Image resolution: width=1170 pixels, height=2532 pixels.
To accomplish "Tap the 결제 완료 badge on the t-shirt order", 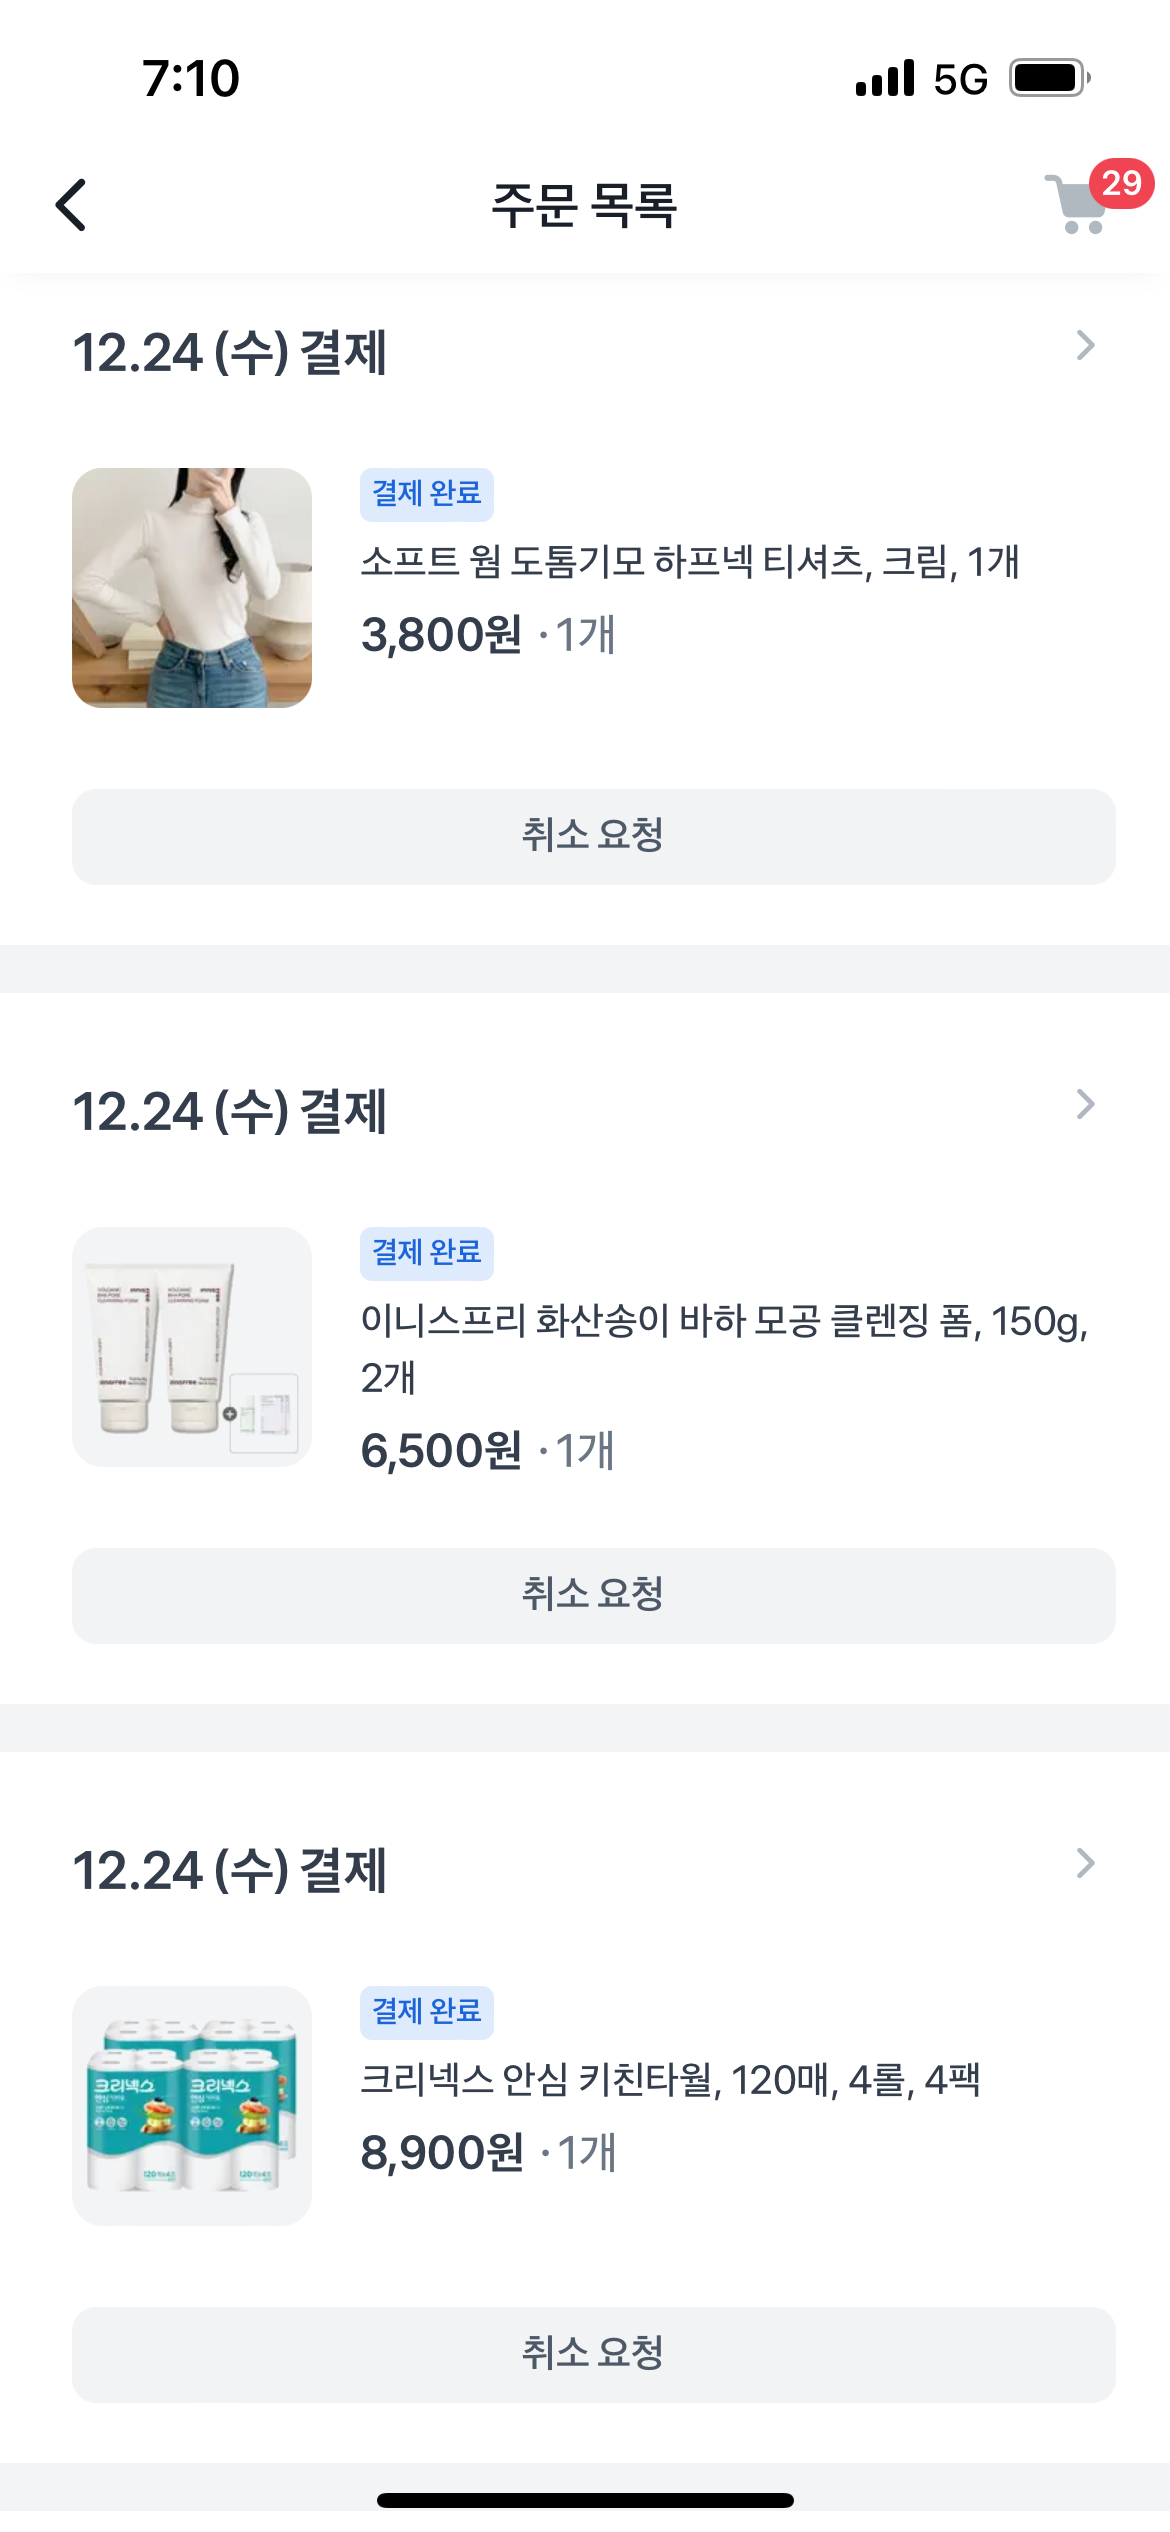I will (x=427, y=494).
